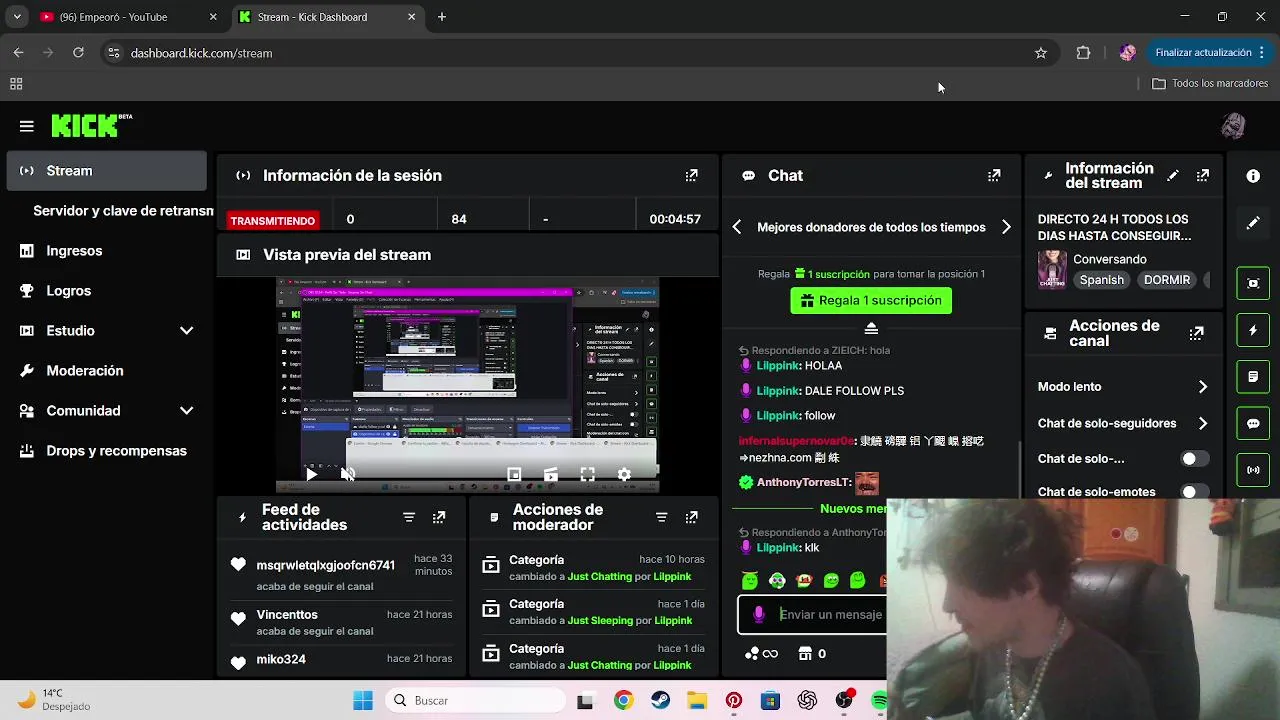Expand the Estudio sidebar section
Screen dimensions: 1280x720
coord(186,331)
